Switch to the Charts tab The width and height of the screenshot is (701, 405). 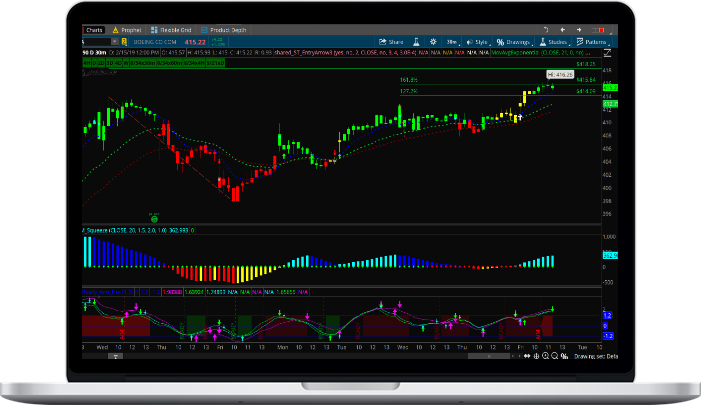pyautogui.click(x=95, y=31)
